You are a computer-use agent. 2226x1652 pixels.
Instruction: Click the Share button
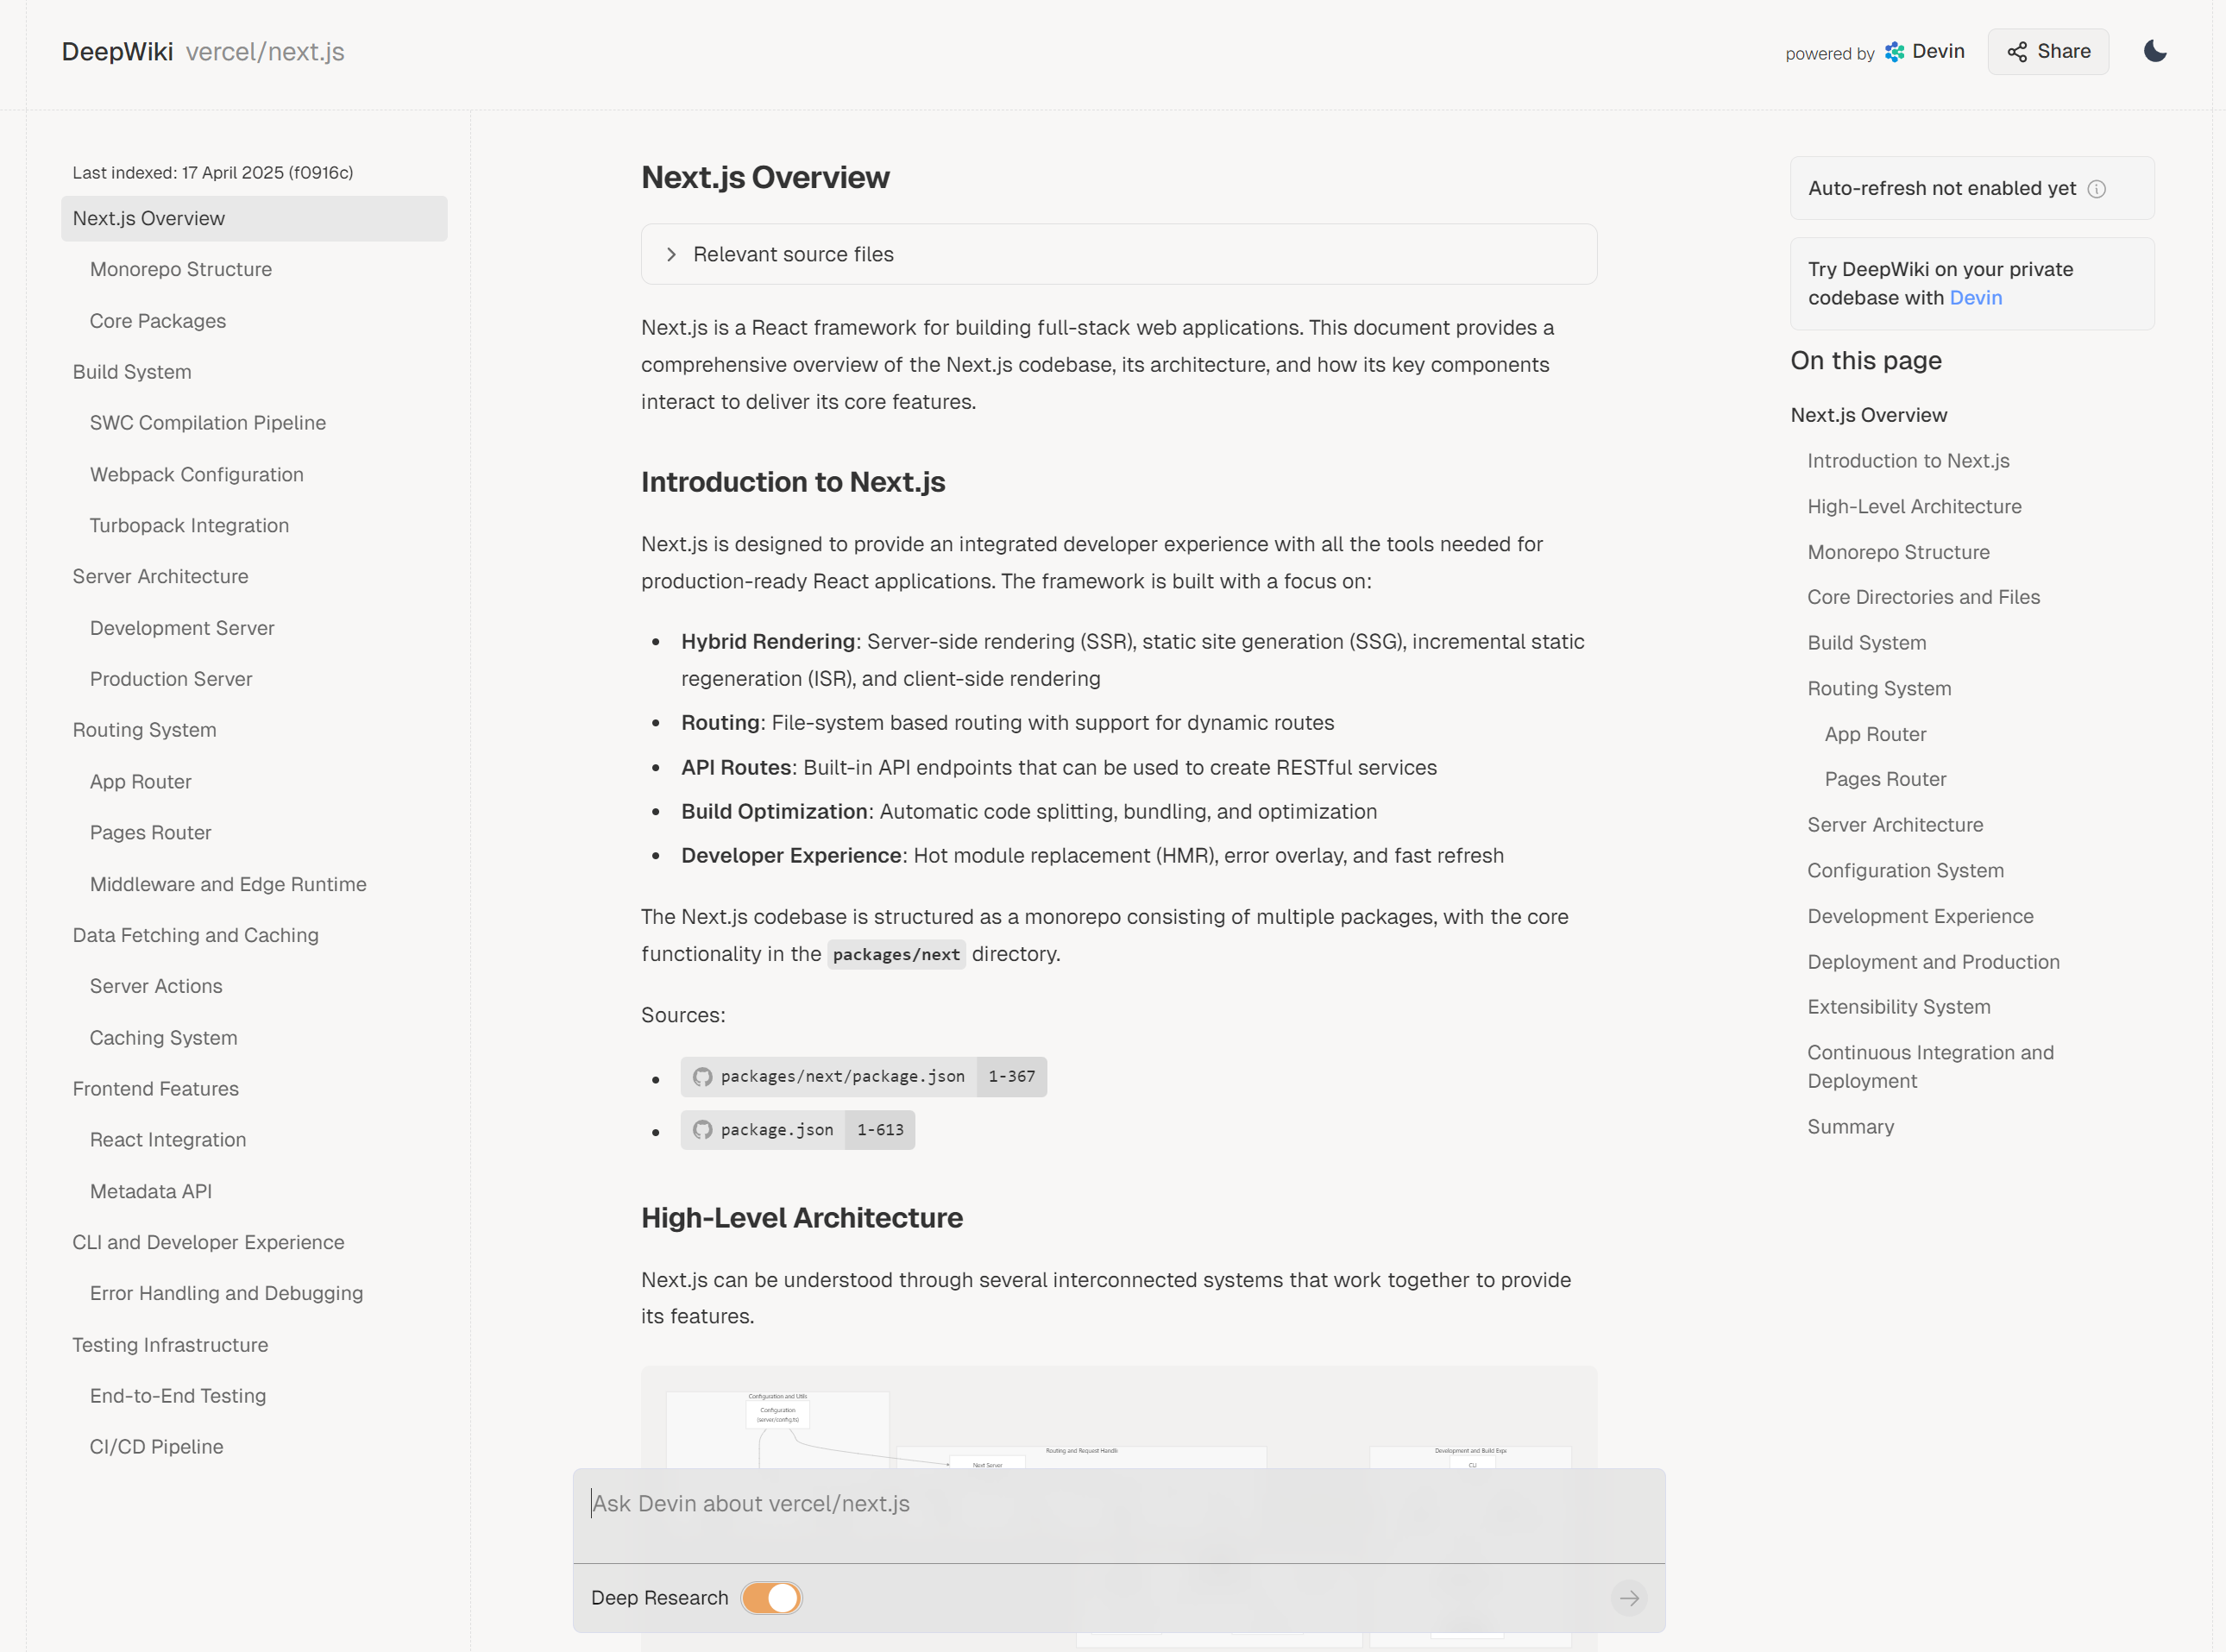tap(2048, 51)
